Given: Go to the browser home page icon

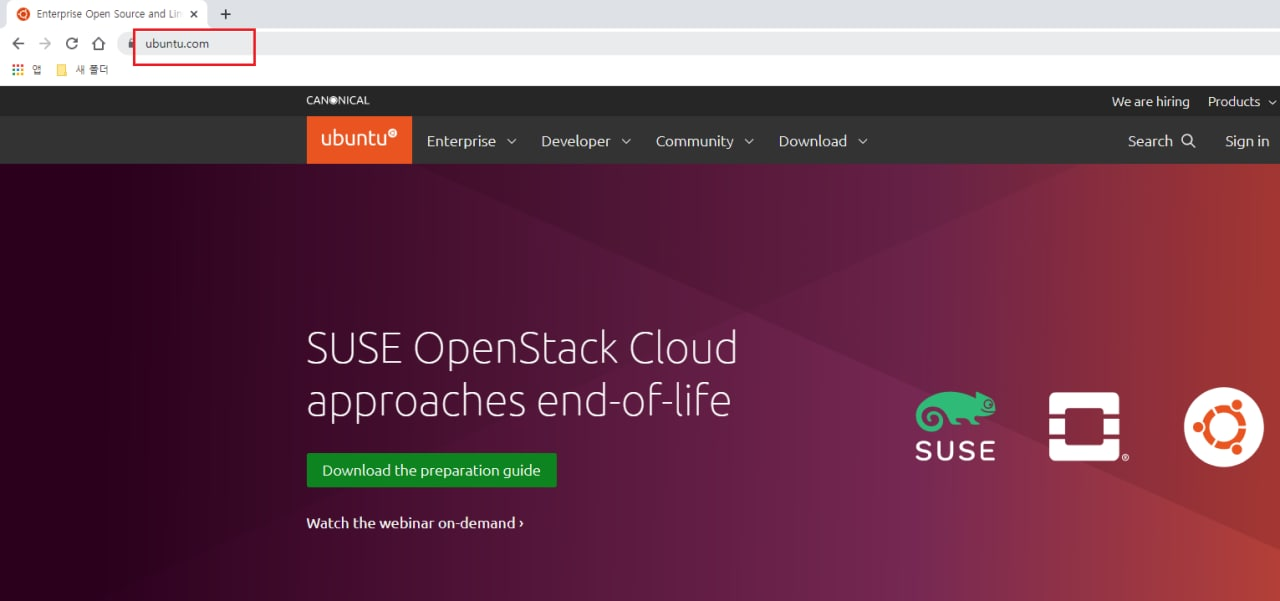Looking at the screenshot, I should coord(98,43).
